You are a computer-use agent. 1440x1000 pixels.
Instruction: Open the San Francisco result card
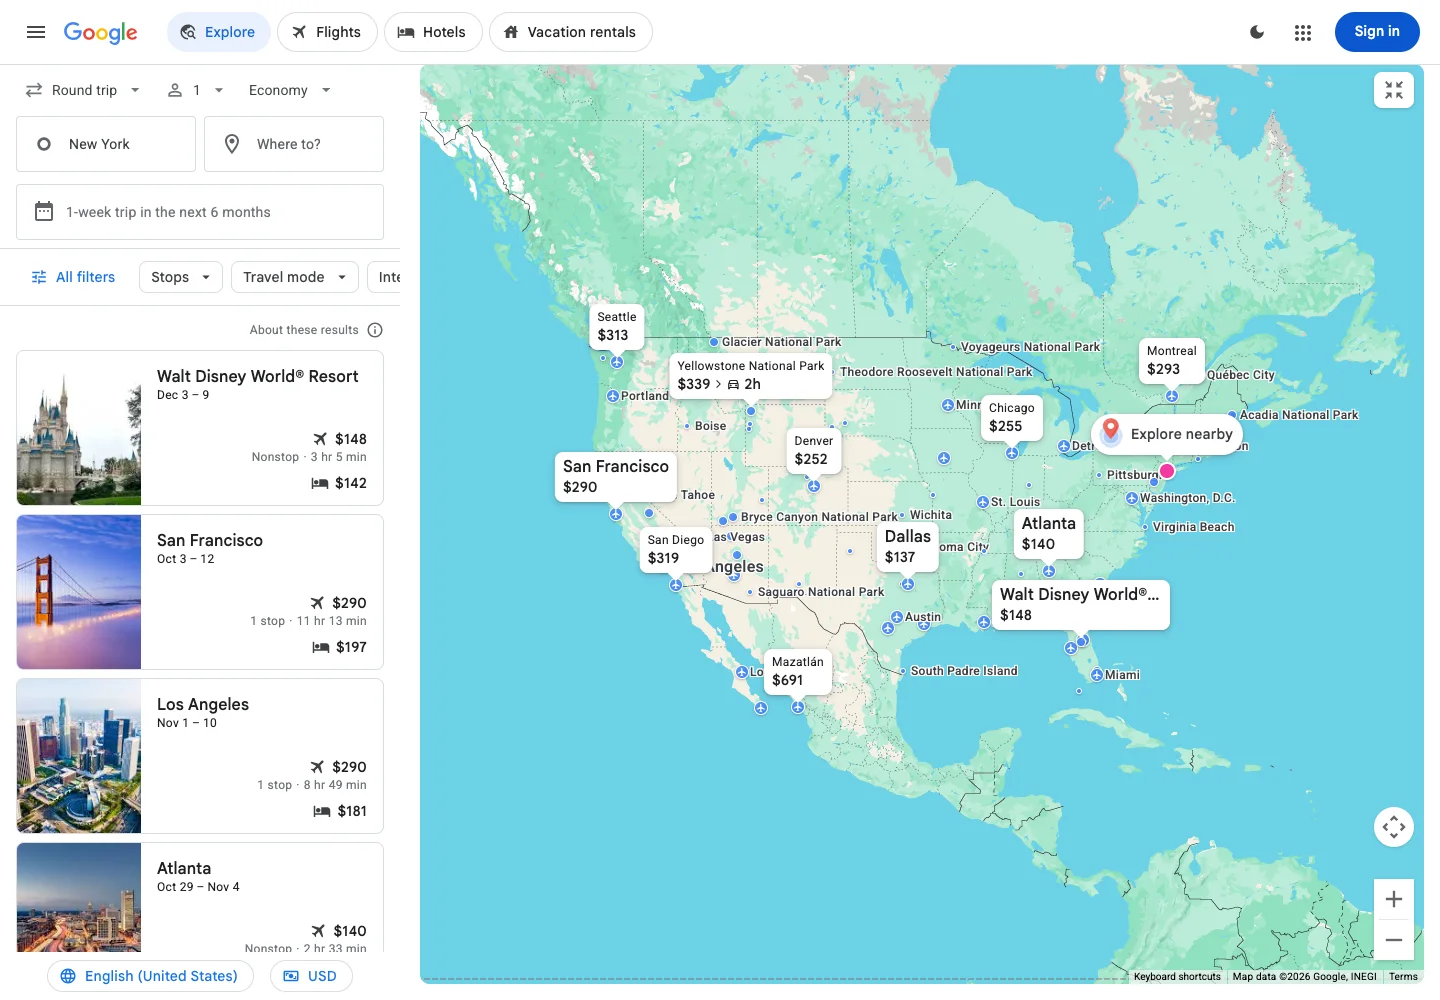point(200,592)
